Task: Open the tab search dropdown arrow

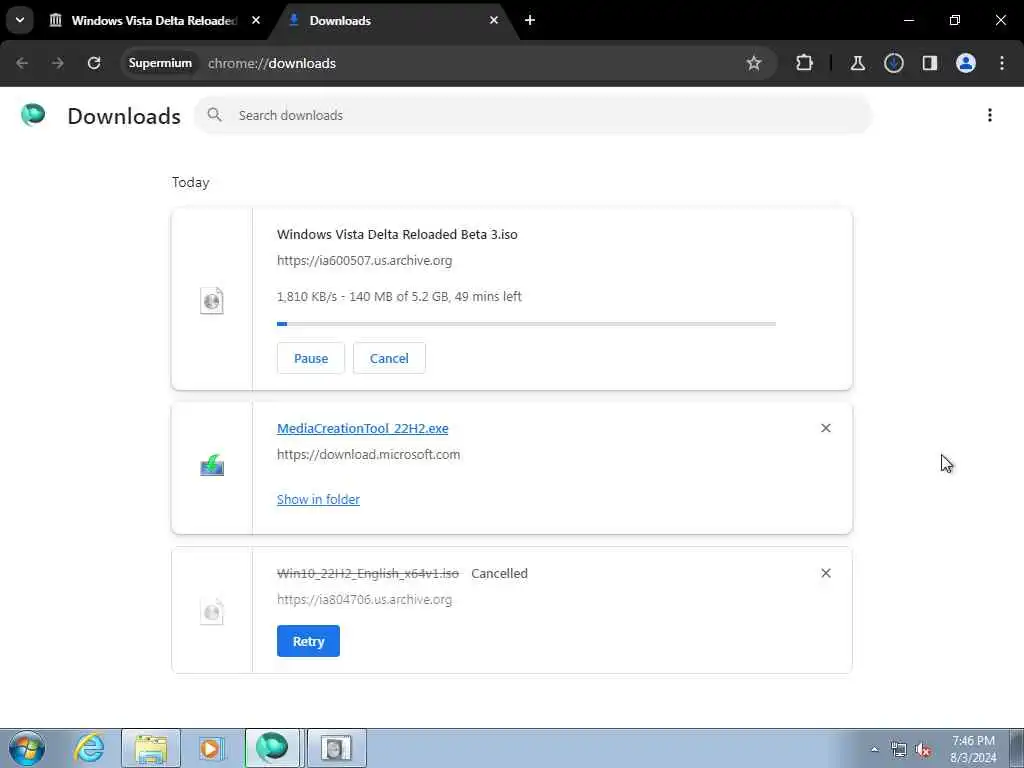Action: click(20, 20)
